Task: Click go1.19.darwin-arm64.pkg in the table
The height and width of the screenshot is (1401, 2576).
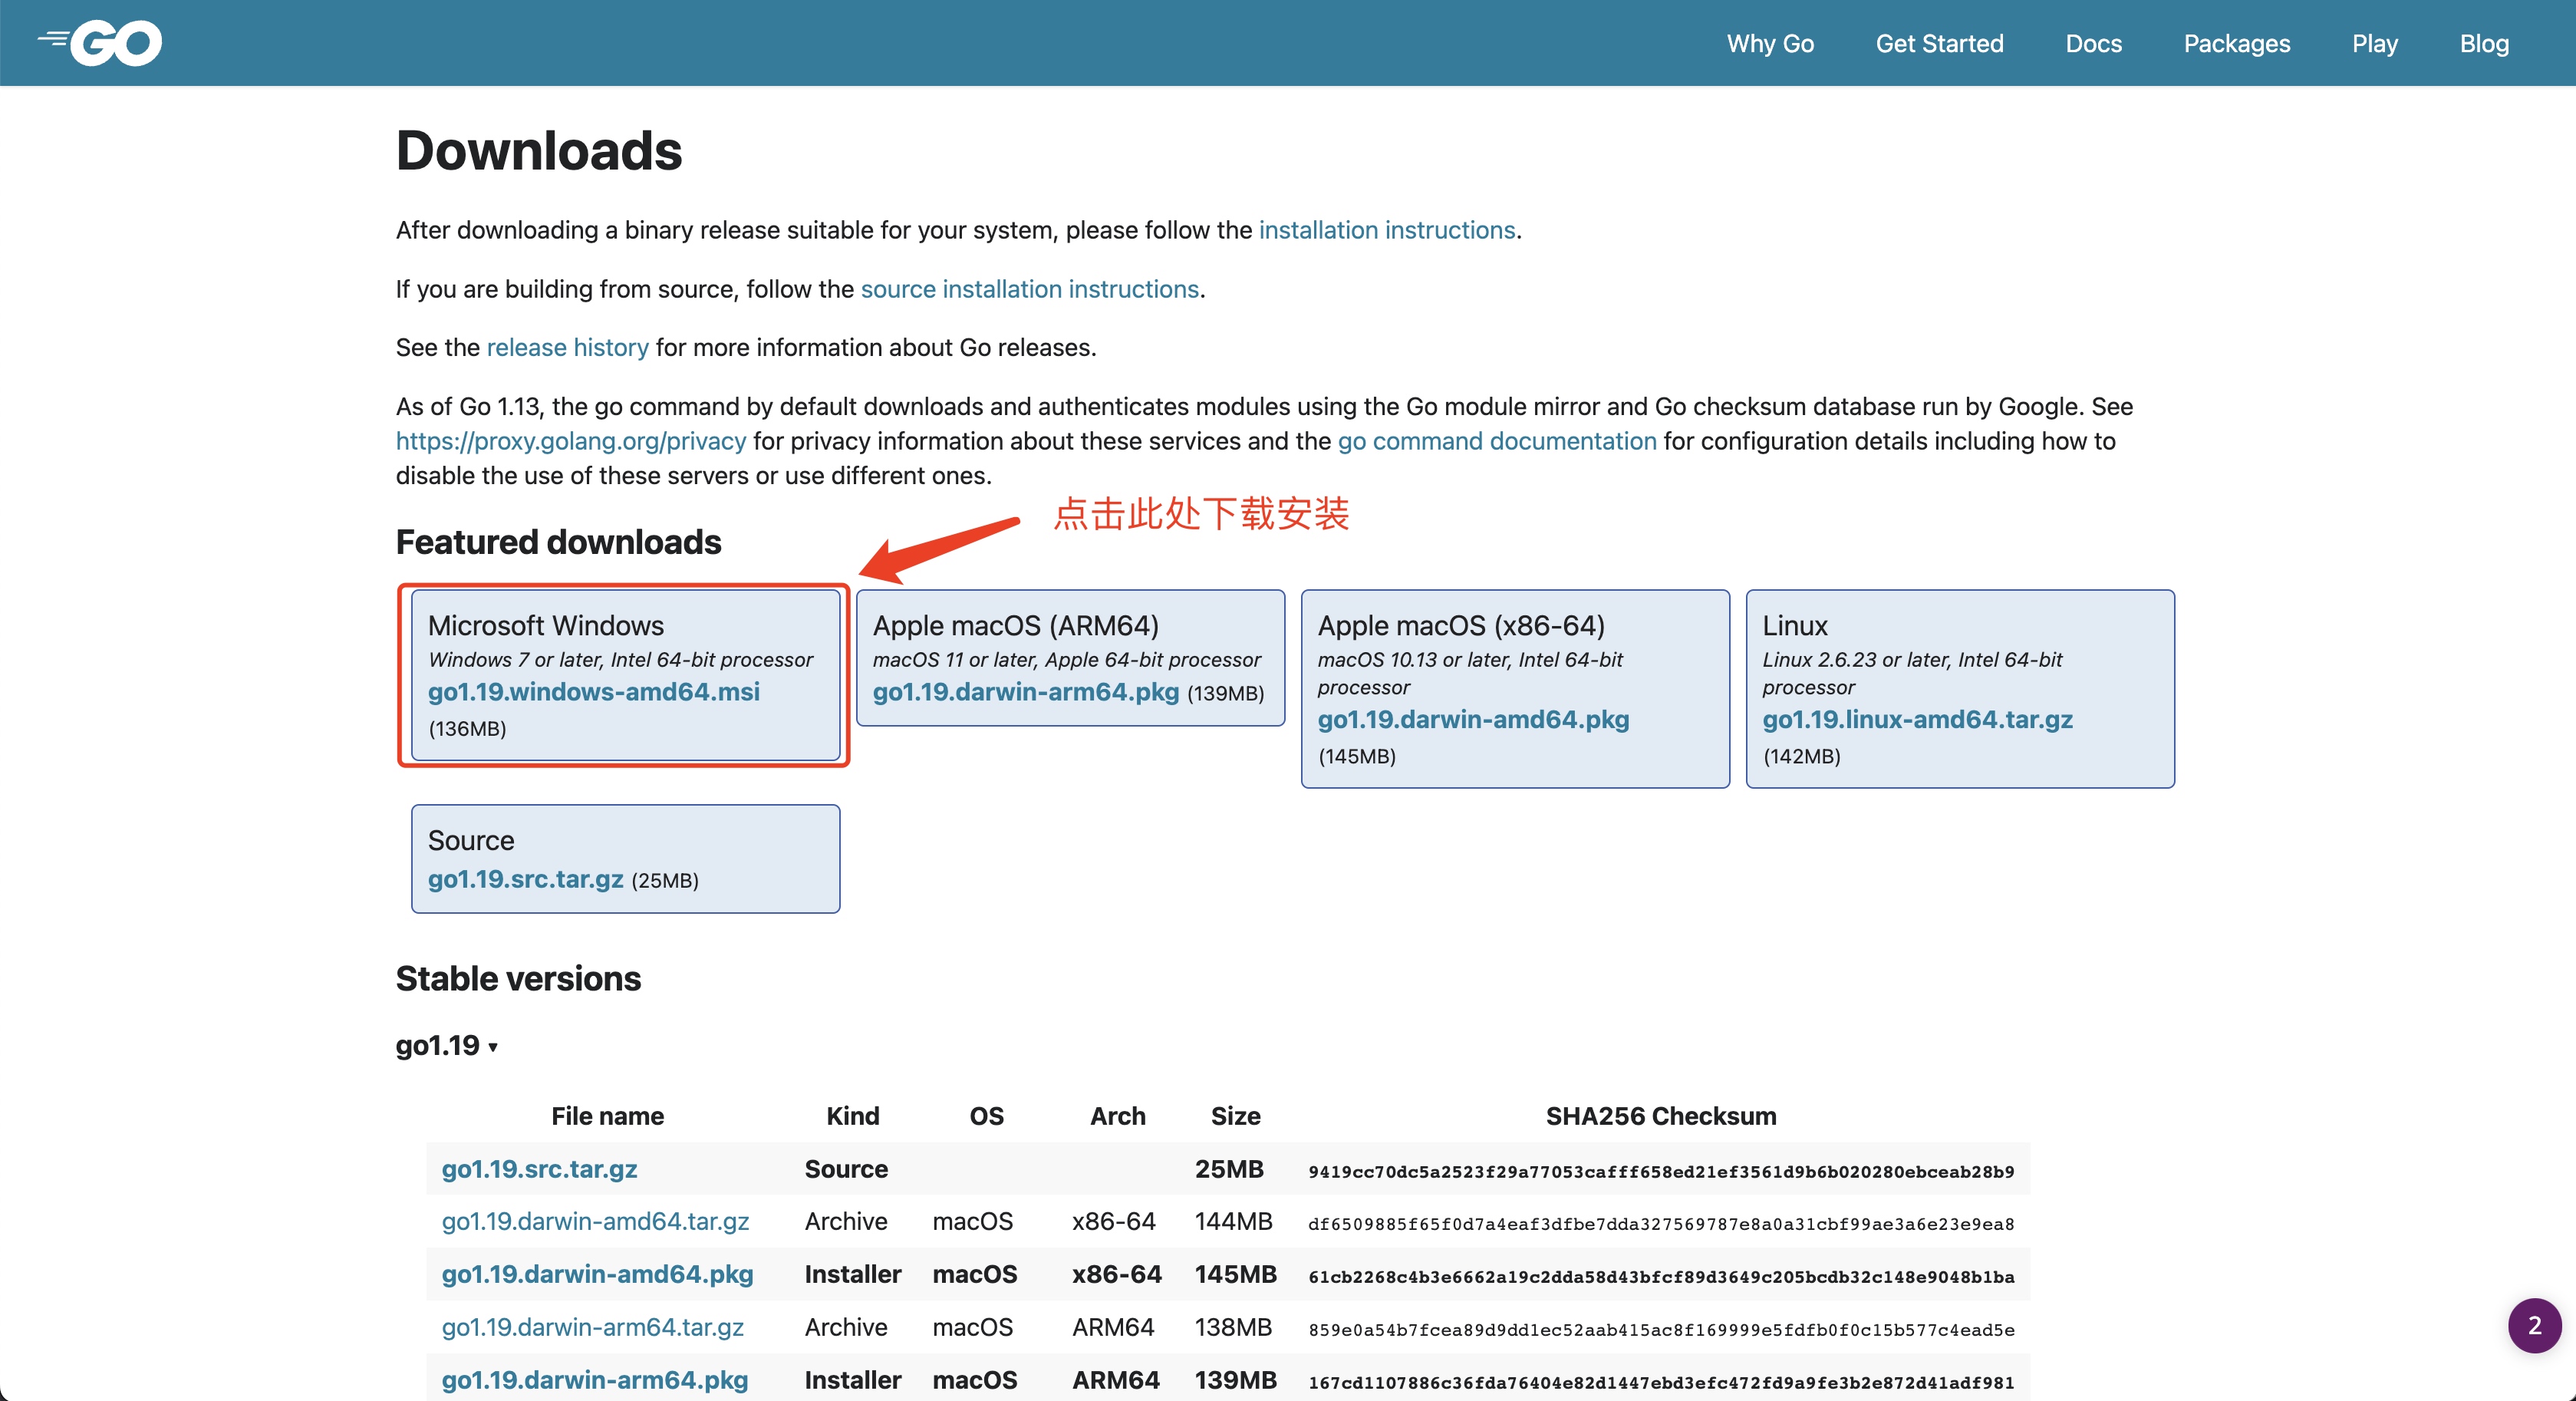Action: pos(594,1381)
